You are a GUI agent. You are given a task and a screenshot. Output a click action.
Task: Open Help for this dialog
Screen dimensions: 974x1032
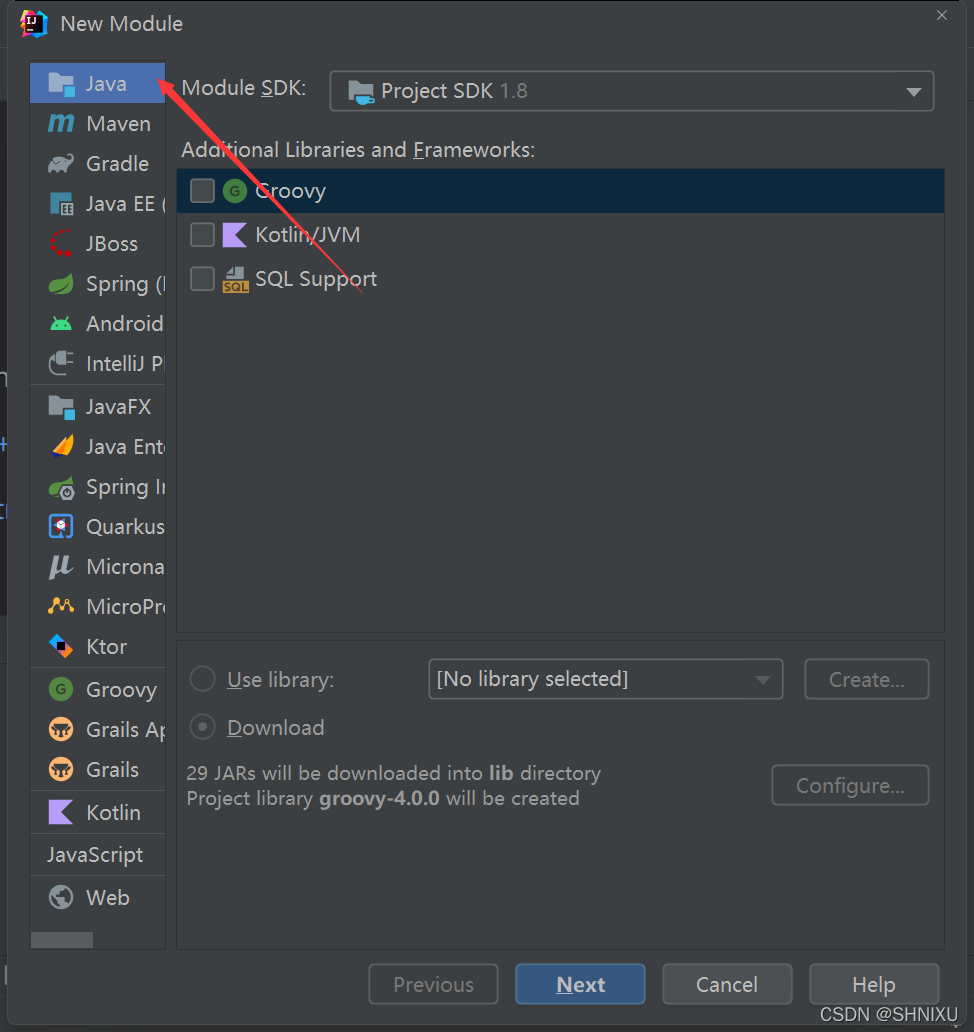(874, 984)
